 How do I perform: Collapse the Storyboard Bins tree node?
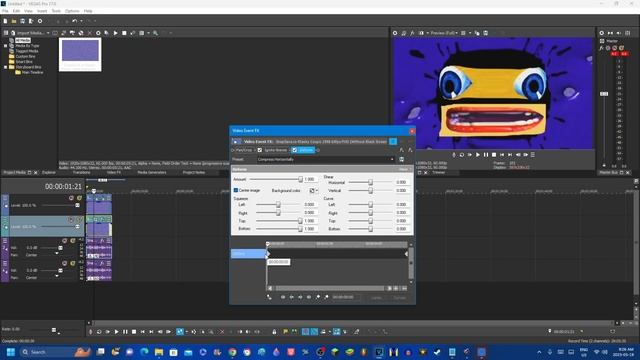[x=6, y=67]
